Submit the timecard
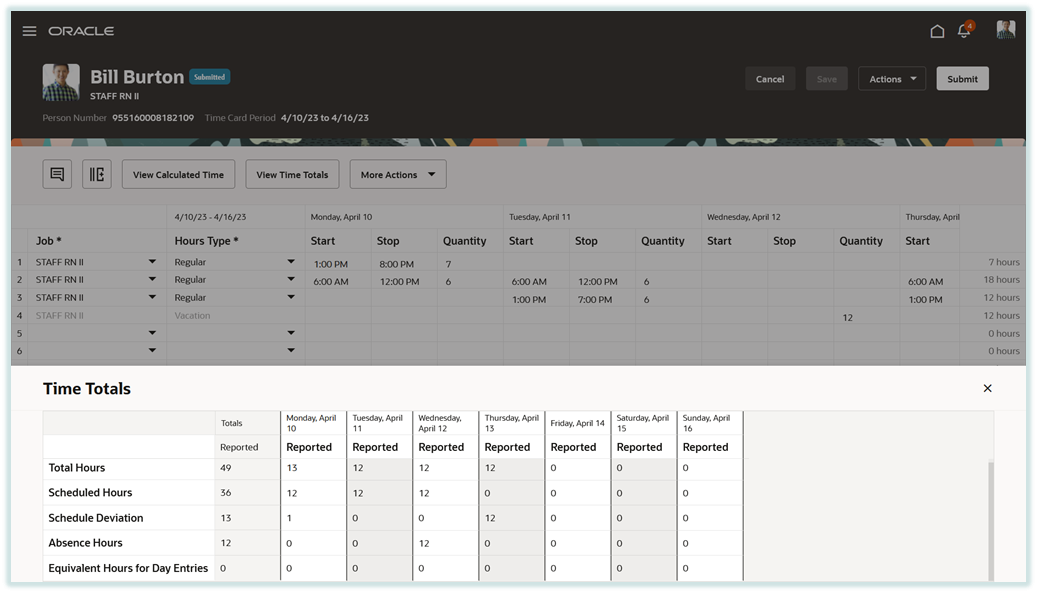The width and height of the screenshot is (1037, 593). pyautogui.click(x=961, y=78)
